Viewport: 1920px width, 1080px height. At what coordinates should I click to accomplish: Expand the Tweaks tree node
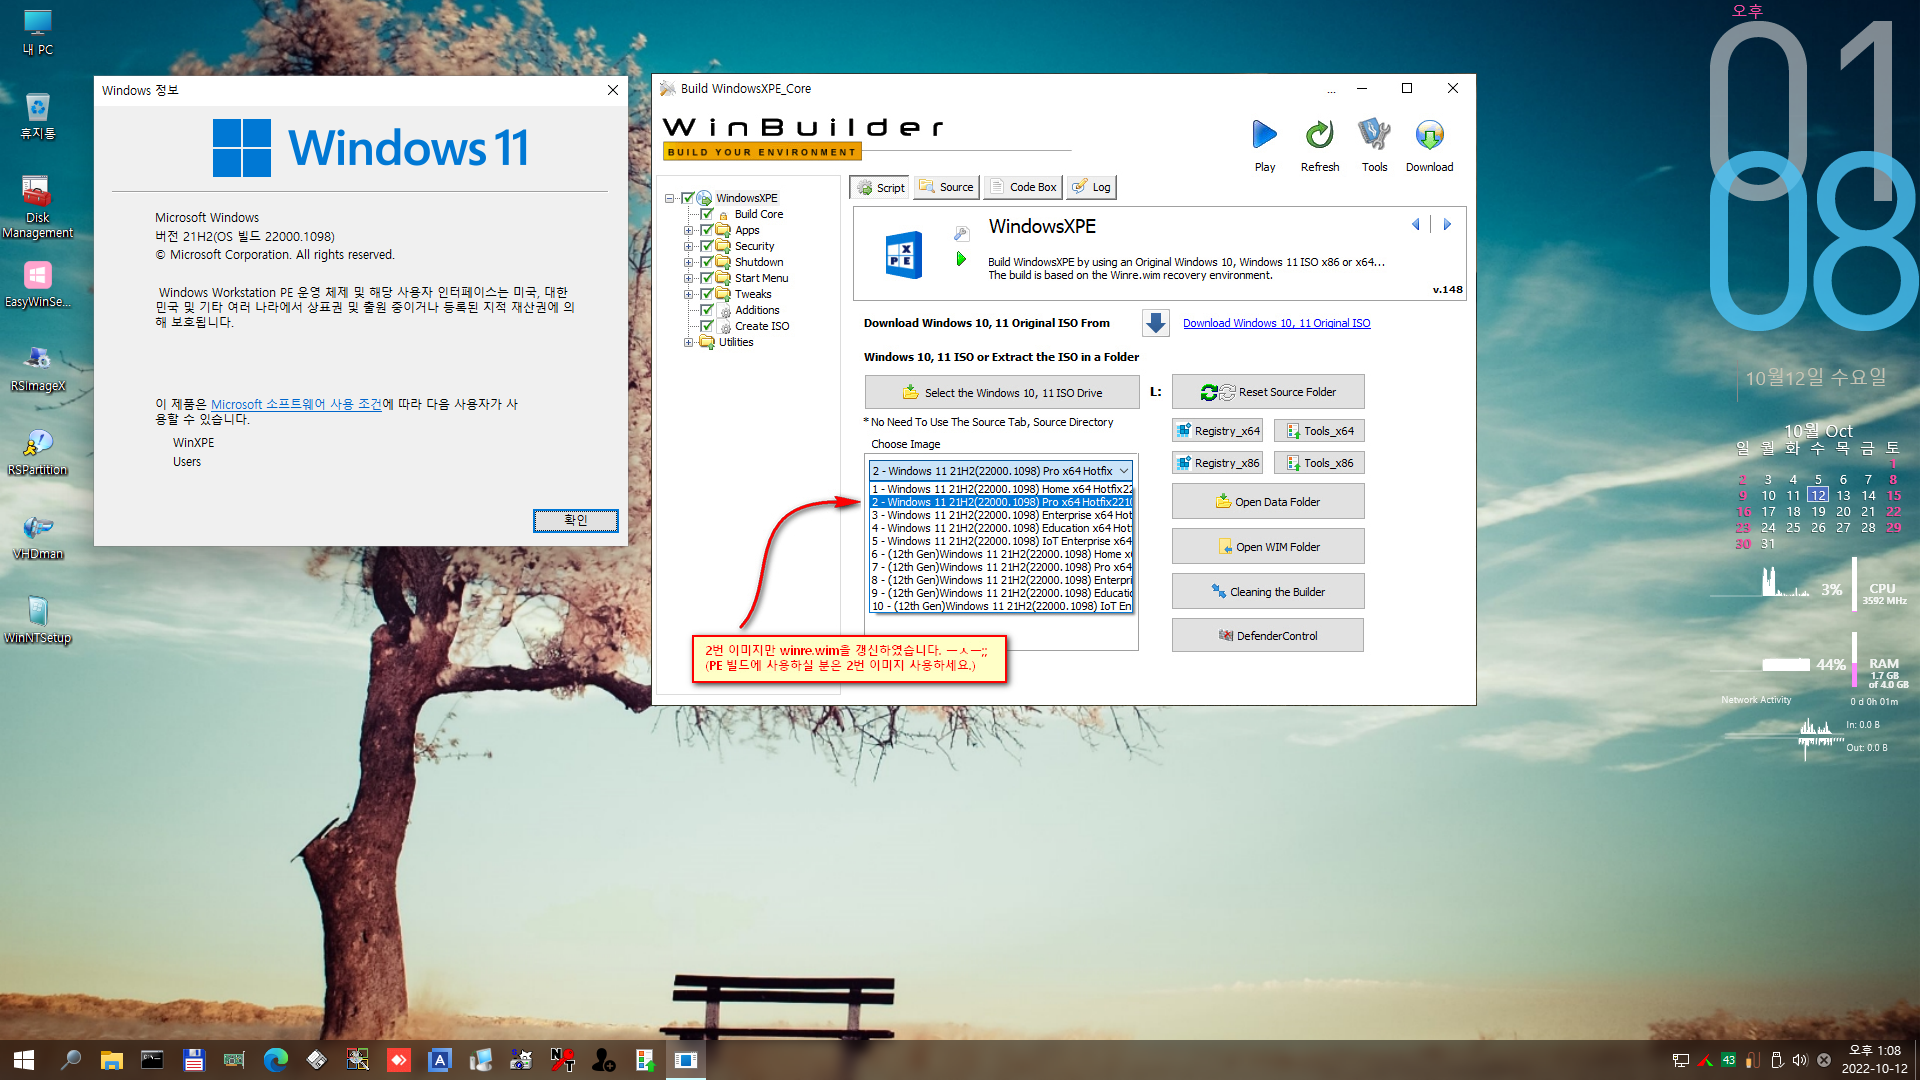(688, 294)
